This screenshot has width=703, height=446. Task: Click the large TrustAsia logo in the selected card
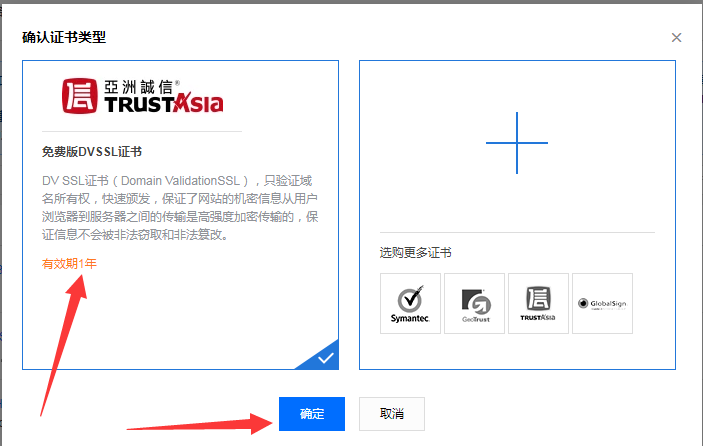coord(142,97)
